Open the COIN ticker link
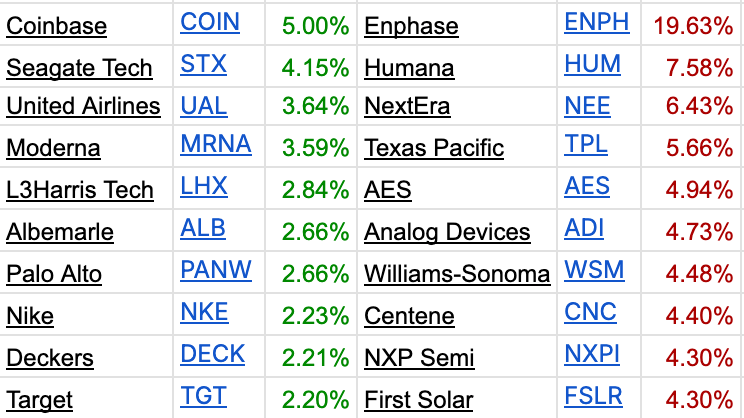 coord(210,22)
